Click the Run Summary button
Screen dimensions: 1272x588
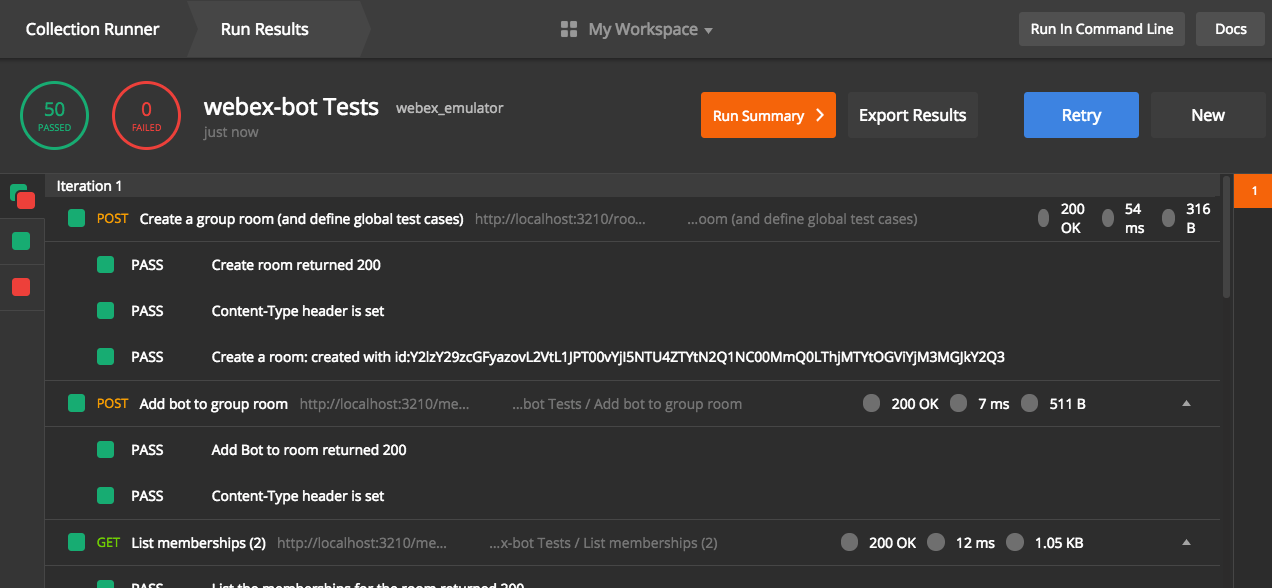coord(768,115)
